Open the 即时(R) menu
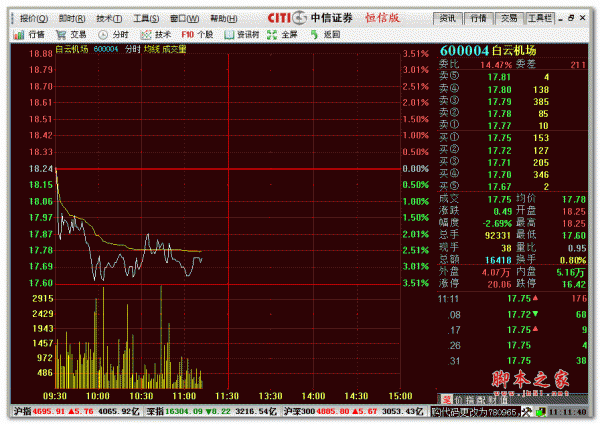 (72, 18)
